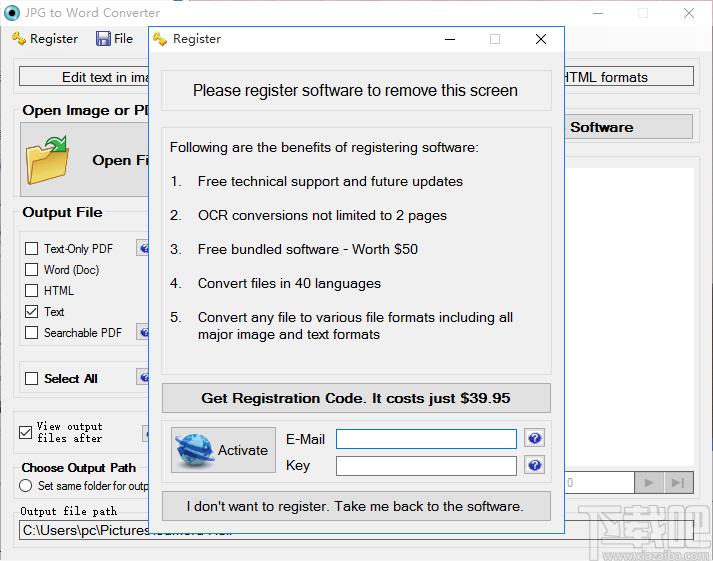713x561 pixels.
Task: Click the HTML formats button
Action: click(629, 77)
